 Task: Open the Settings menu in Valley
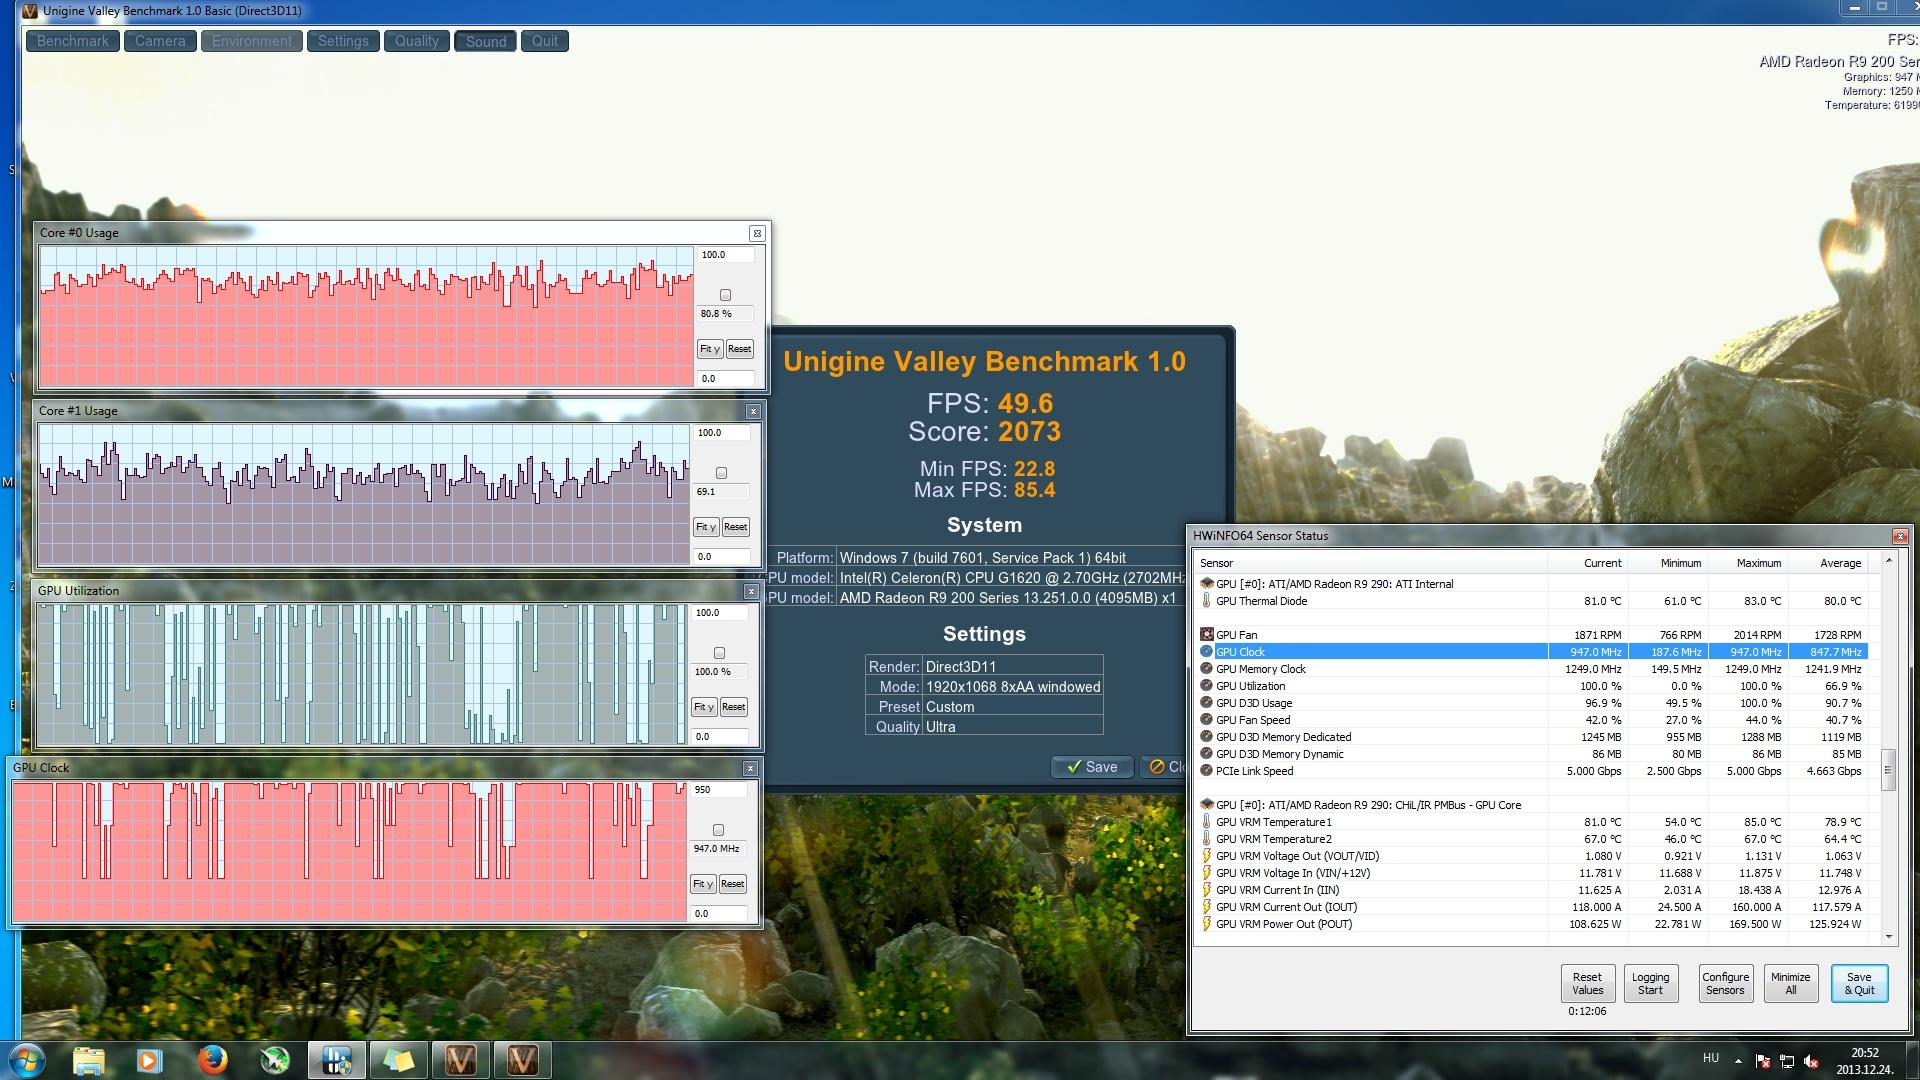343,41
